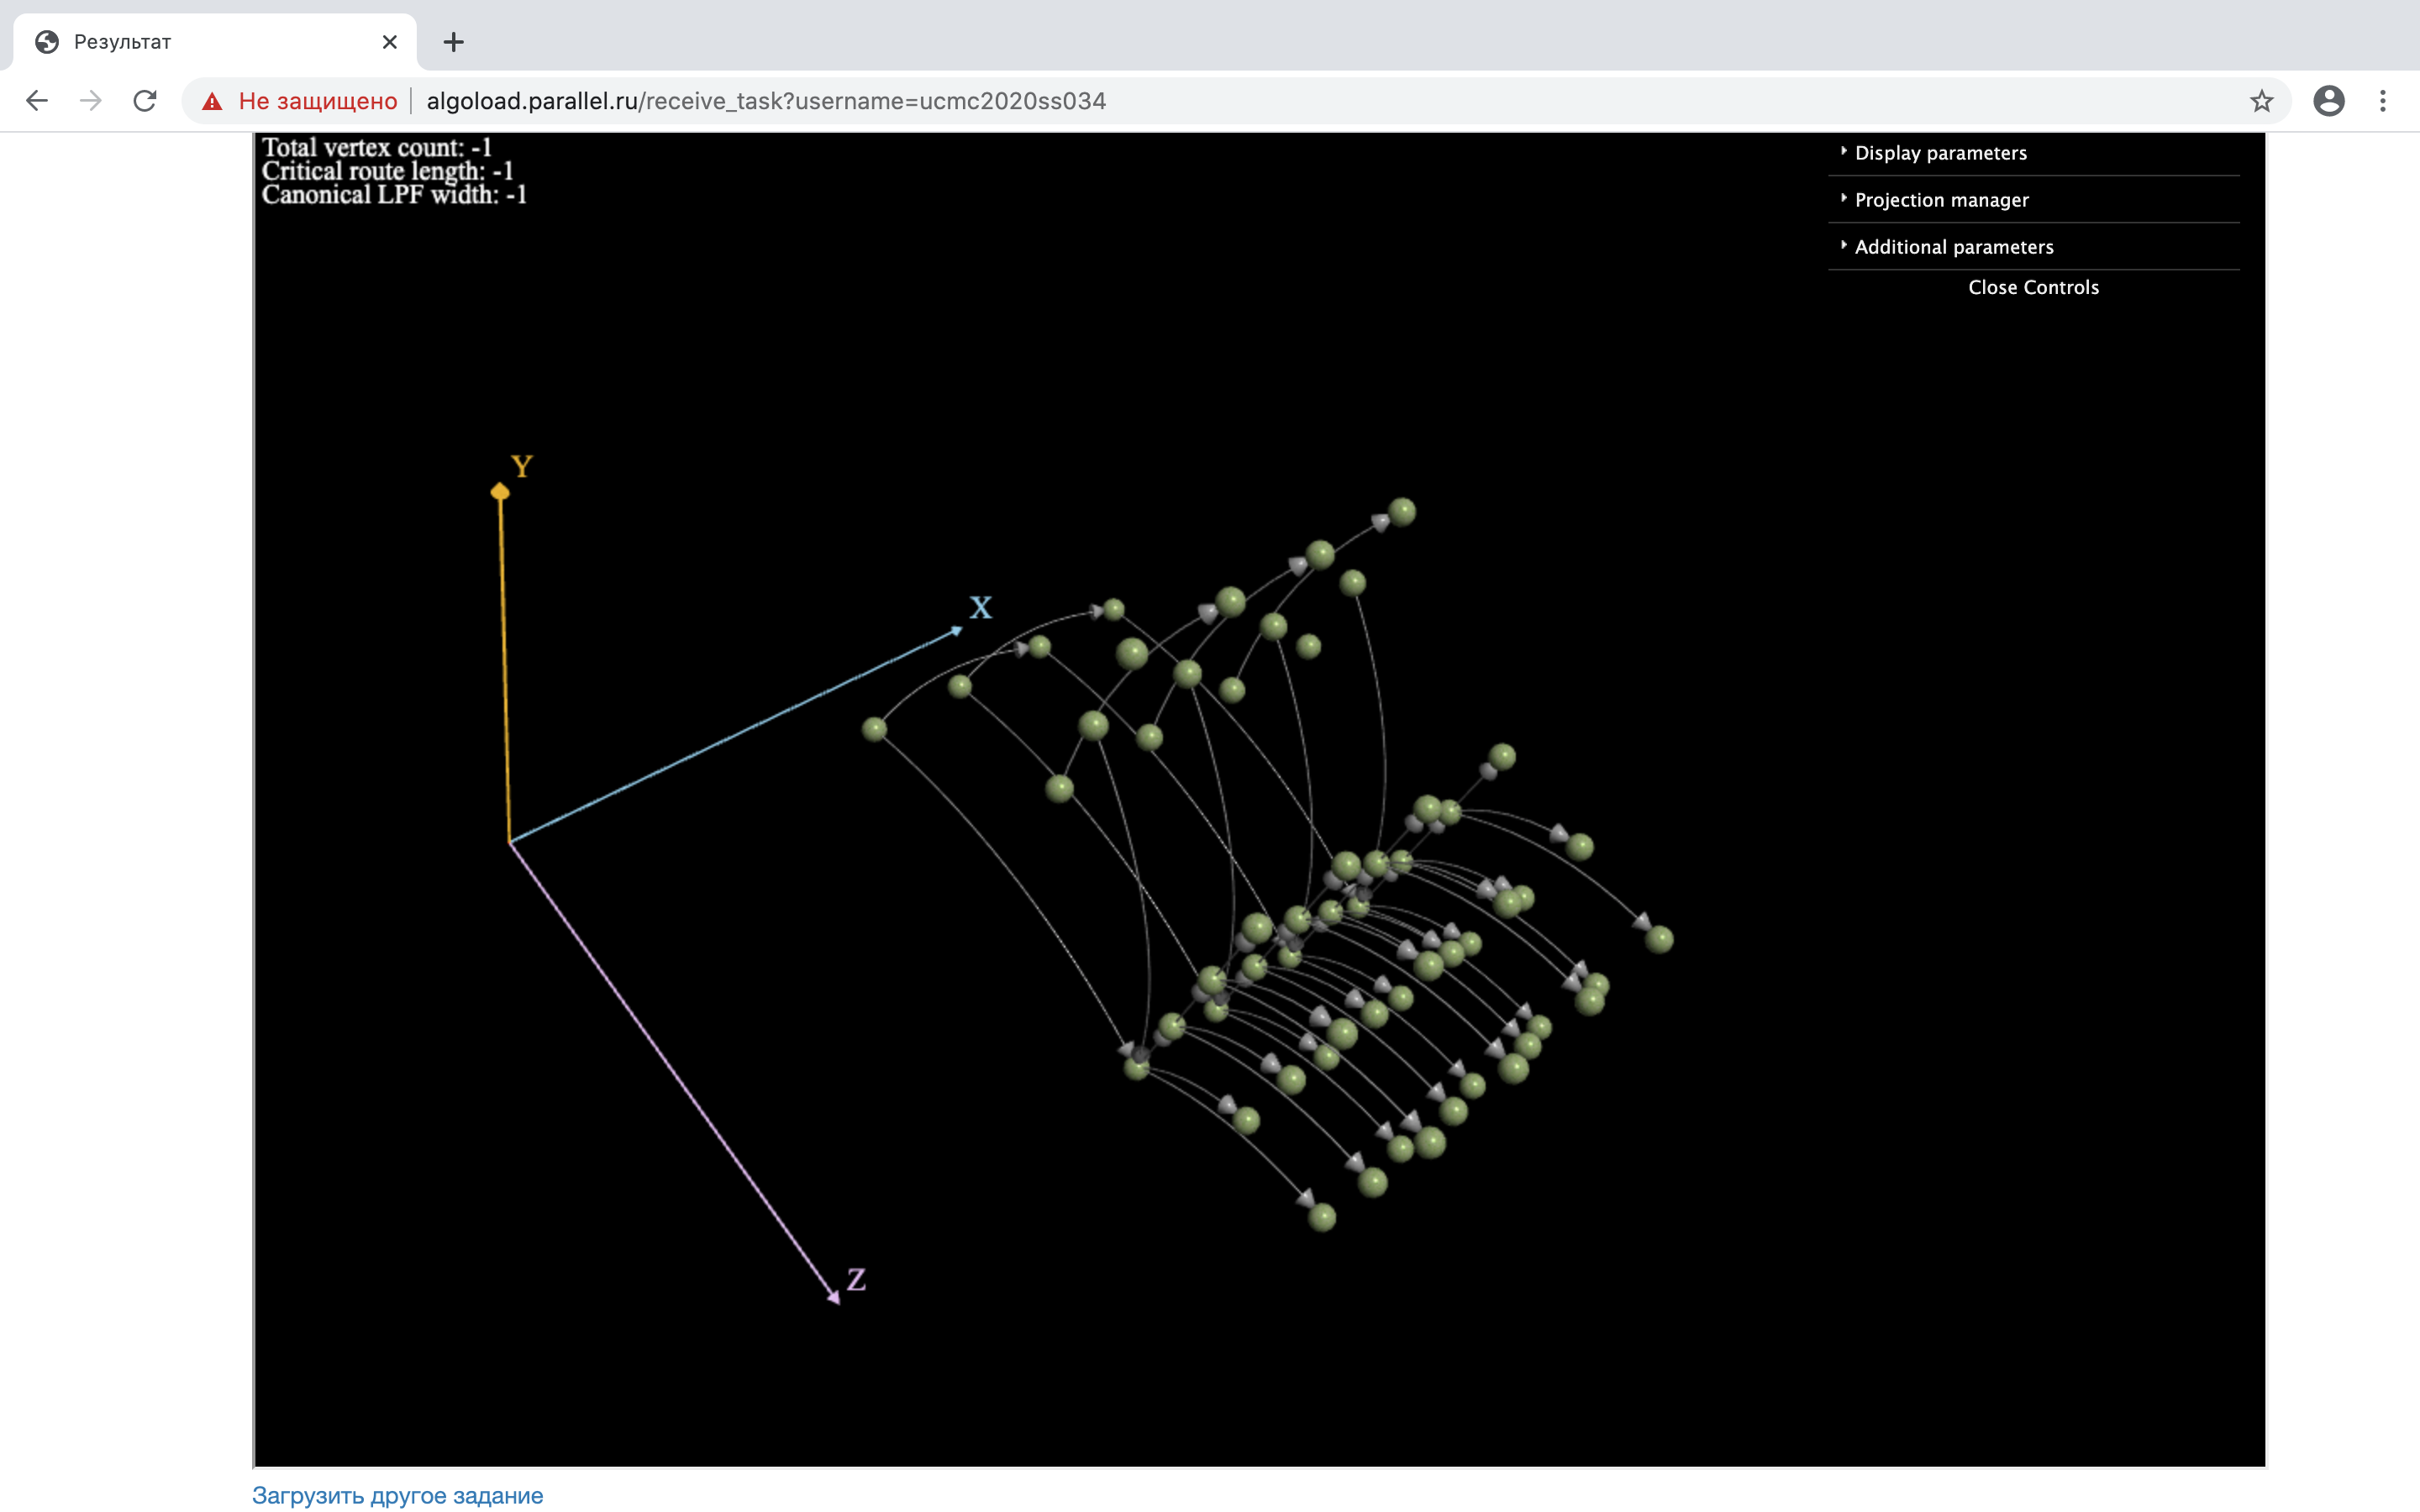This screenshot has height=1512, width=2420.
Task: Expand Display parameters section
Action: (x=2033, y=153)
